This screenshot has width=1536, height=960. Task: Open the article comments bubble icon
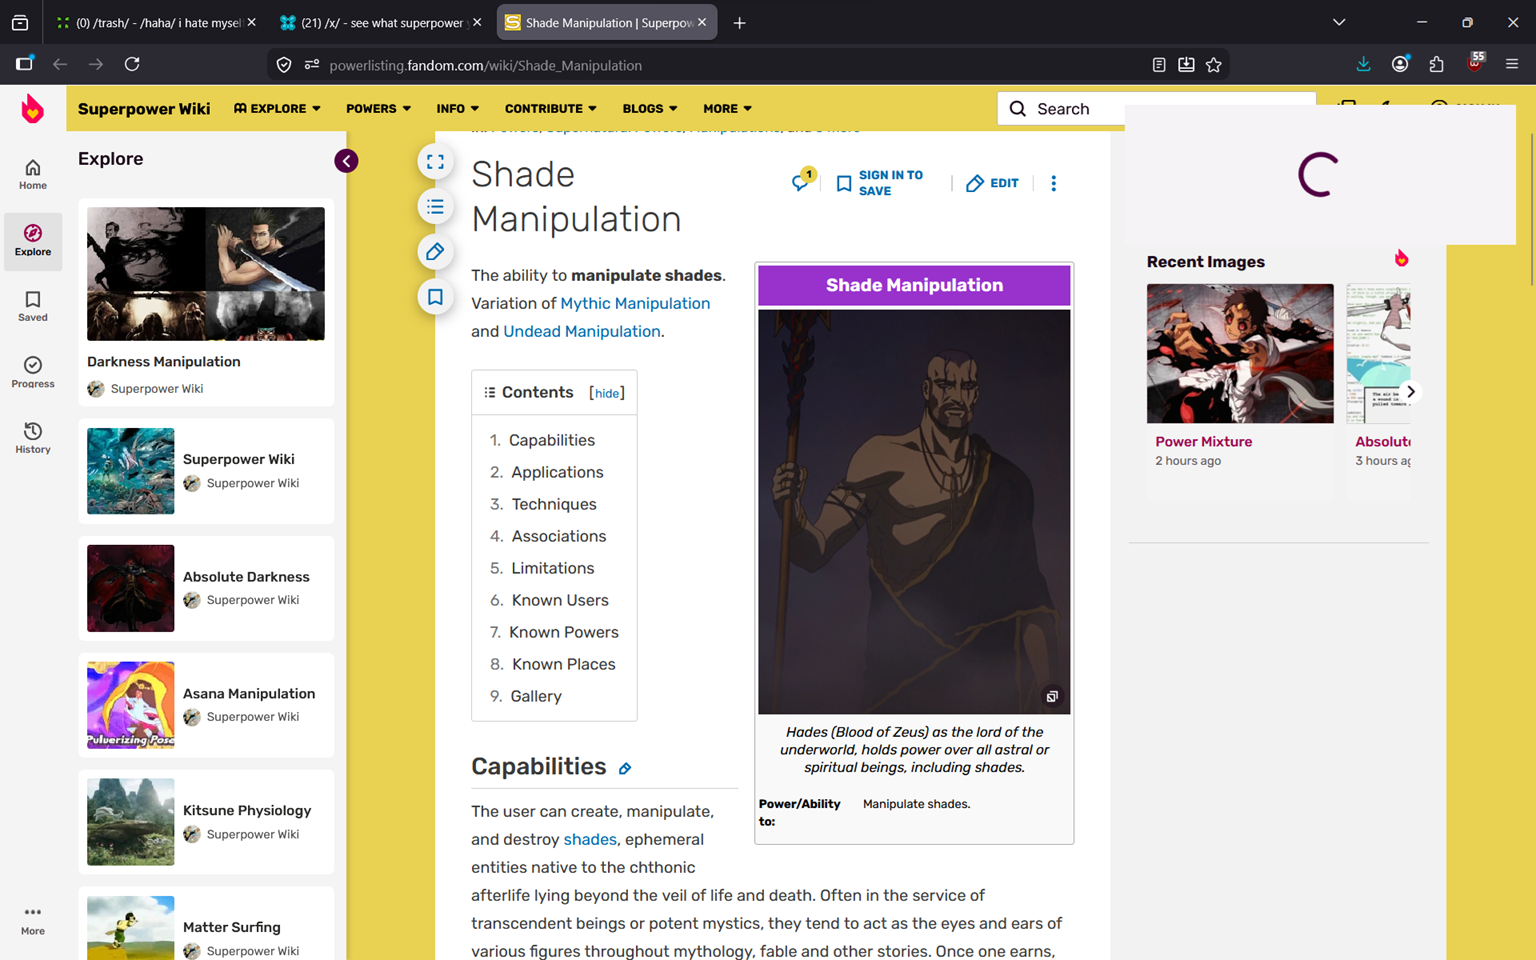(x=802, y=181)
